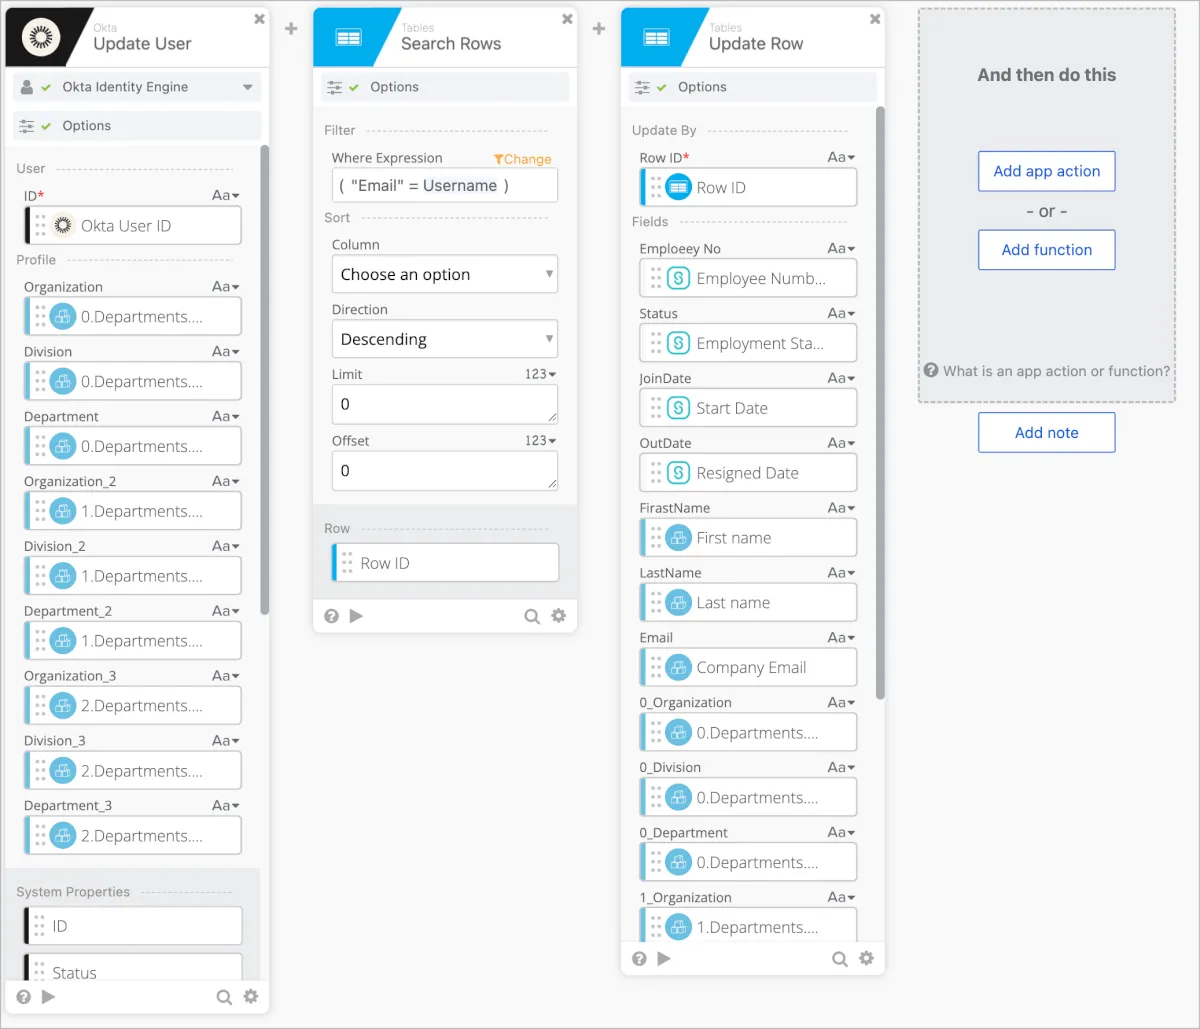Image resolution: width=1200 pixels, height=1029 pixels.
Task: Expand the Sort Column 'Choose an option' dropdown
Action: 444,274
